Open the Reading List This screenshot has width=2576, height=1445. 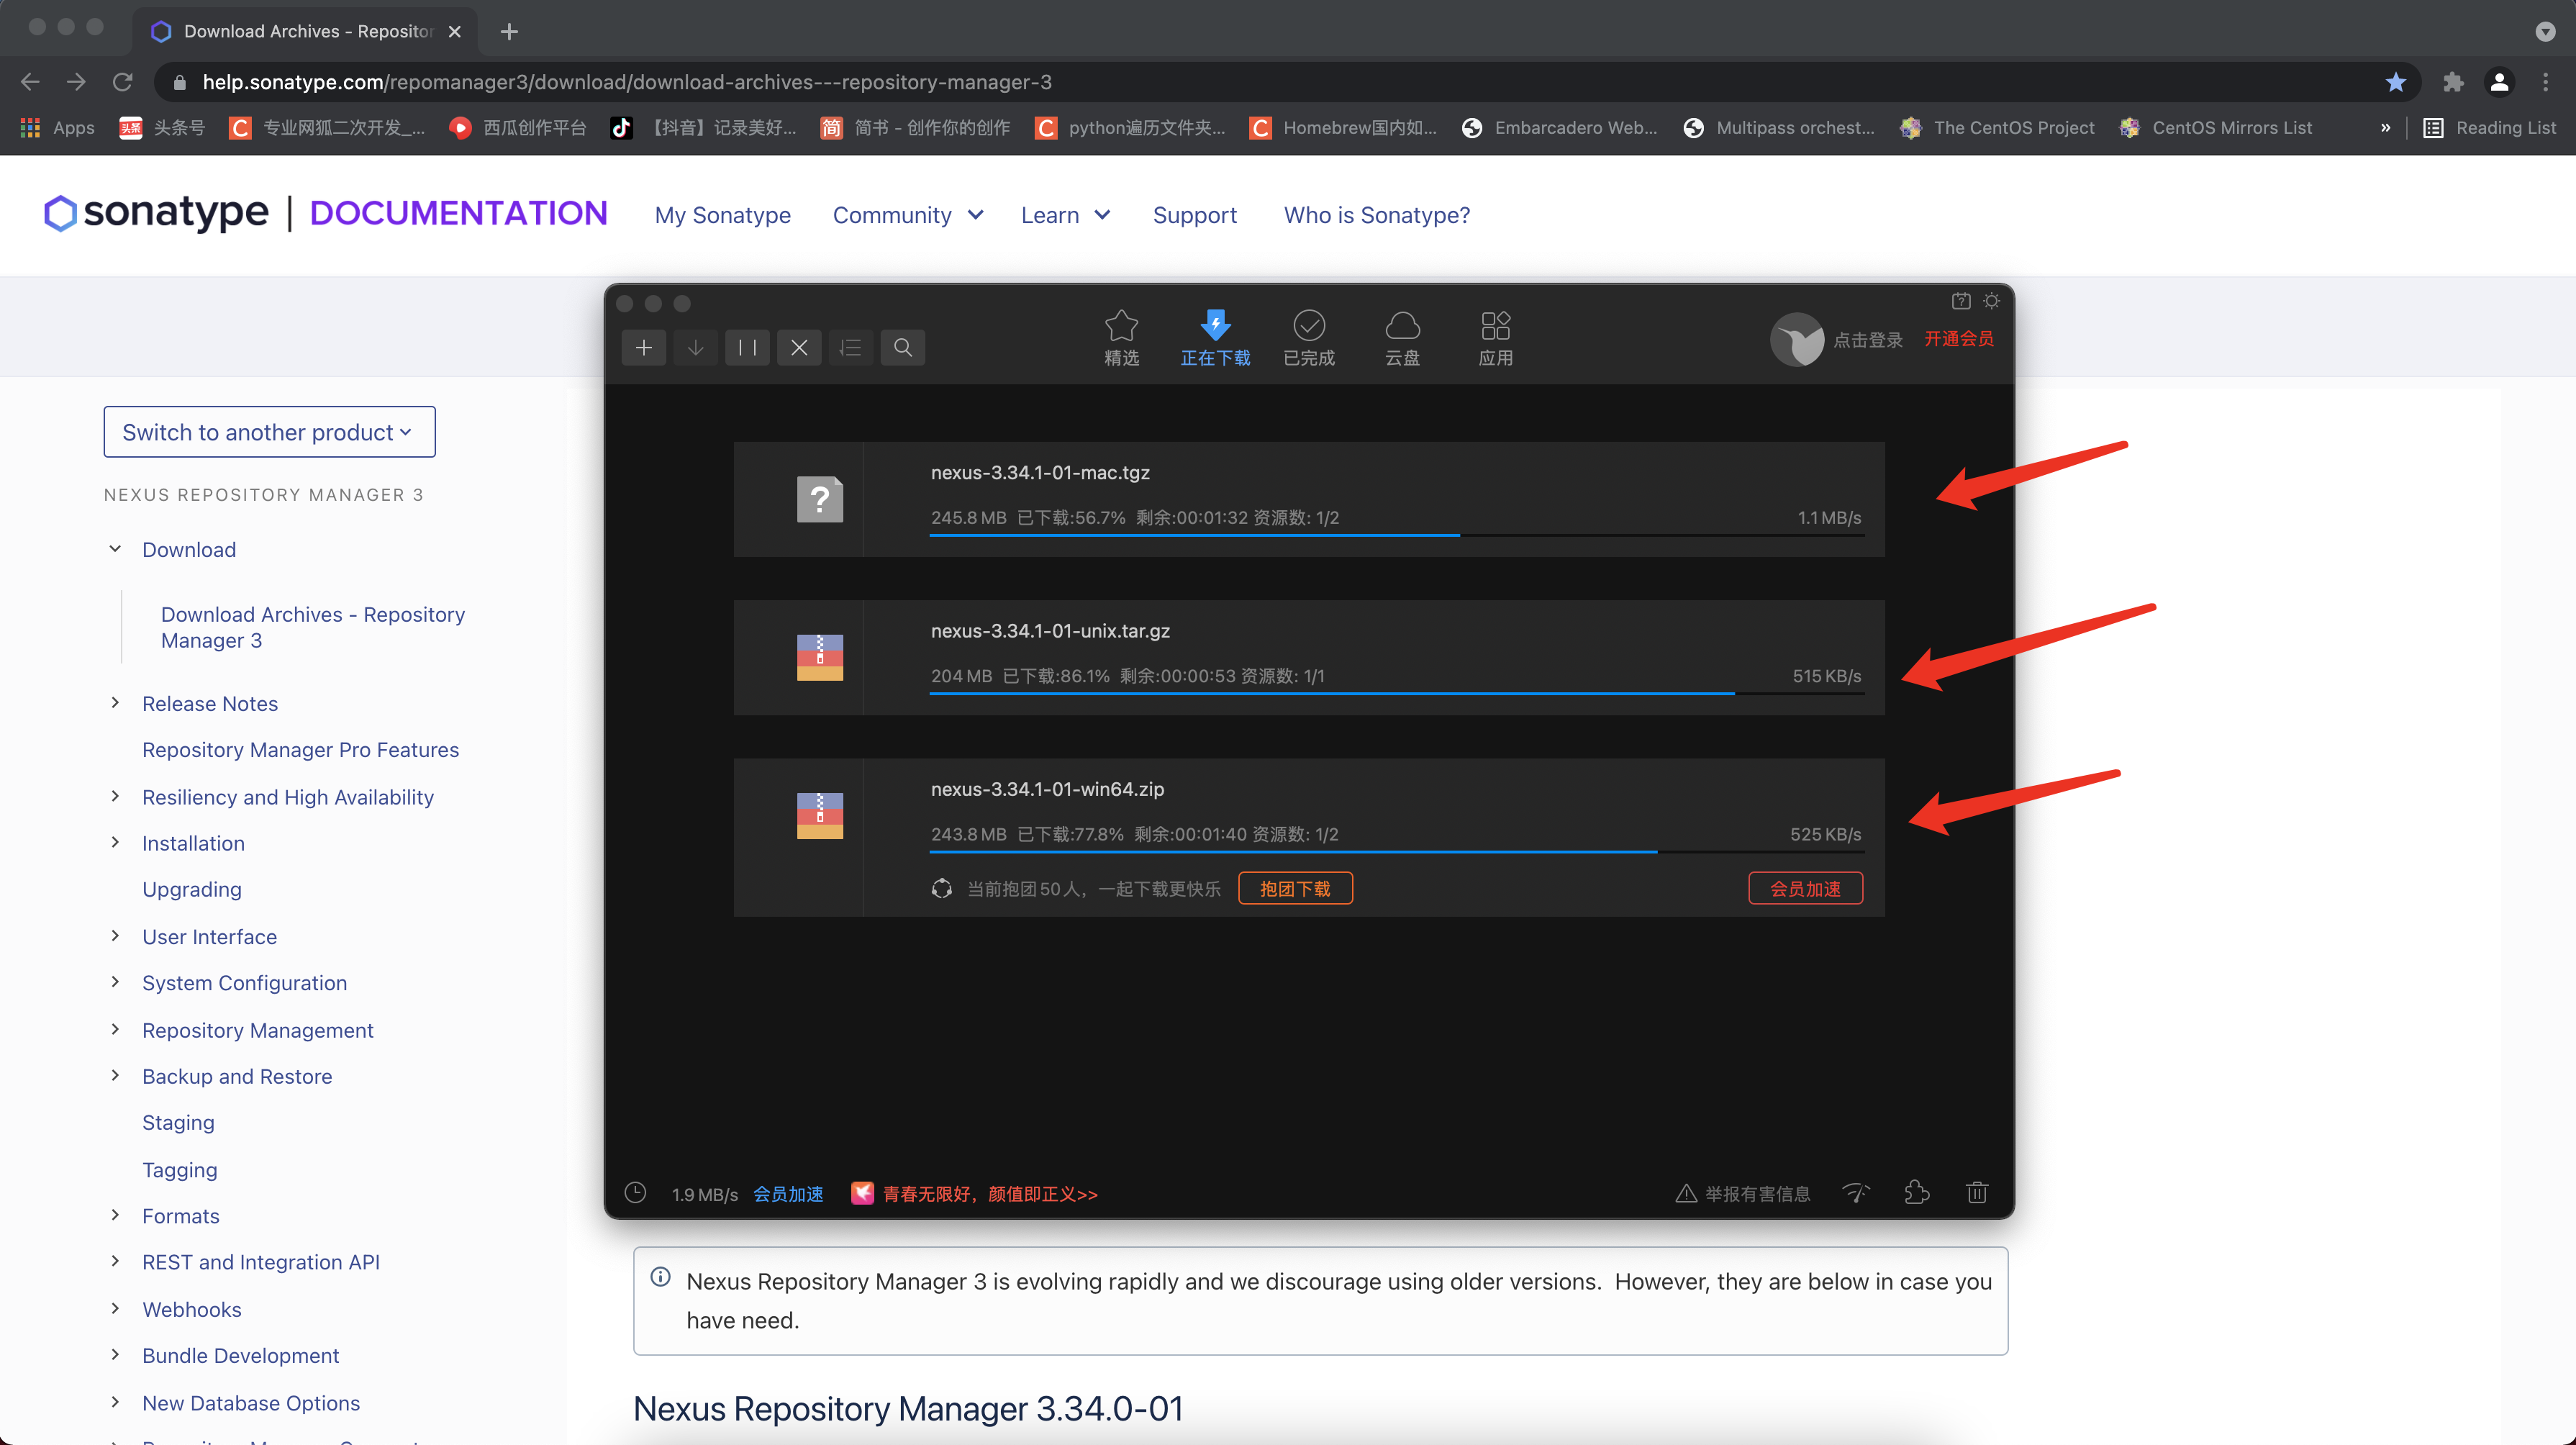point(2489,127)
